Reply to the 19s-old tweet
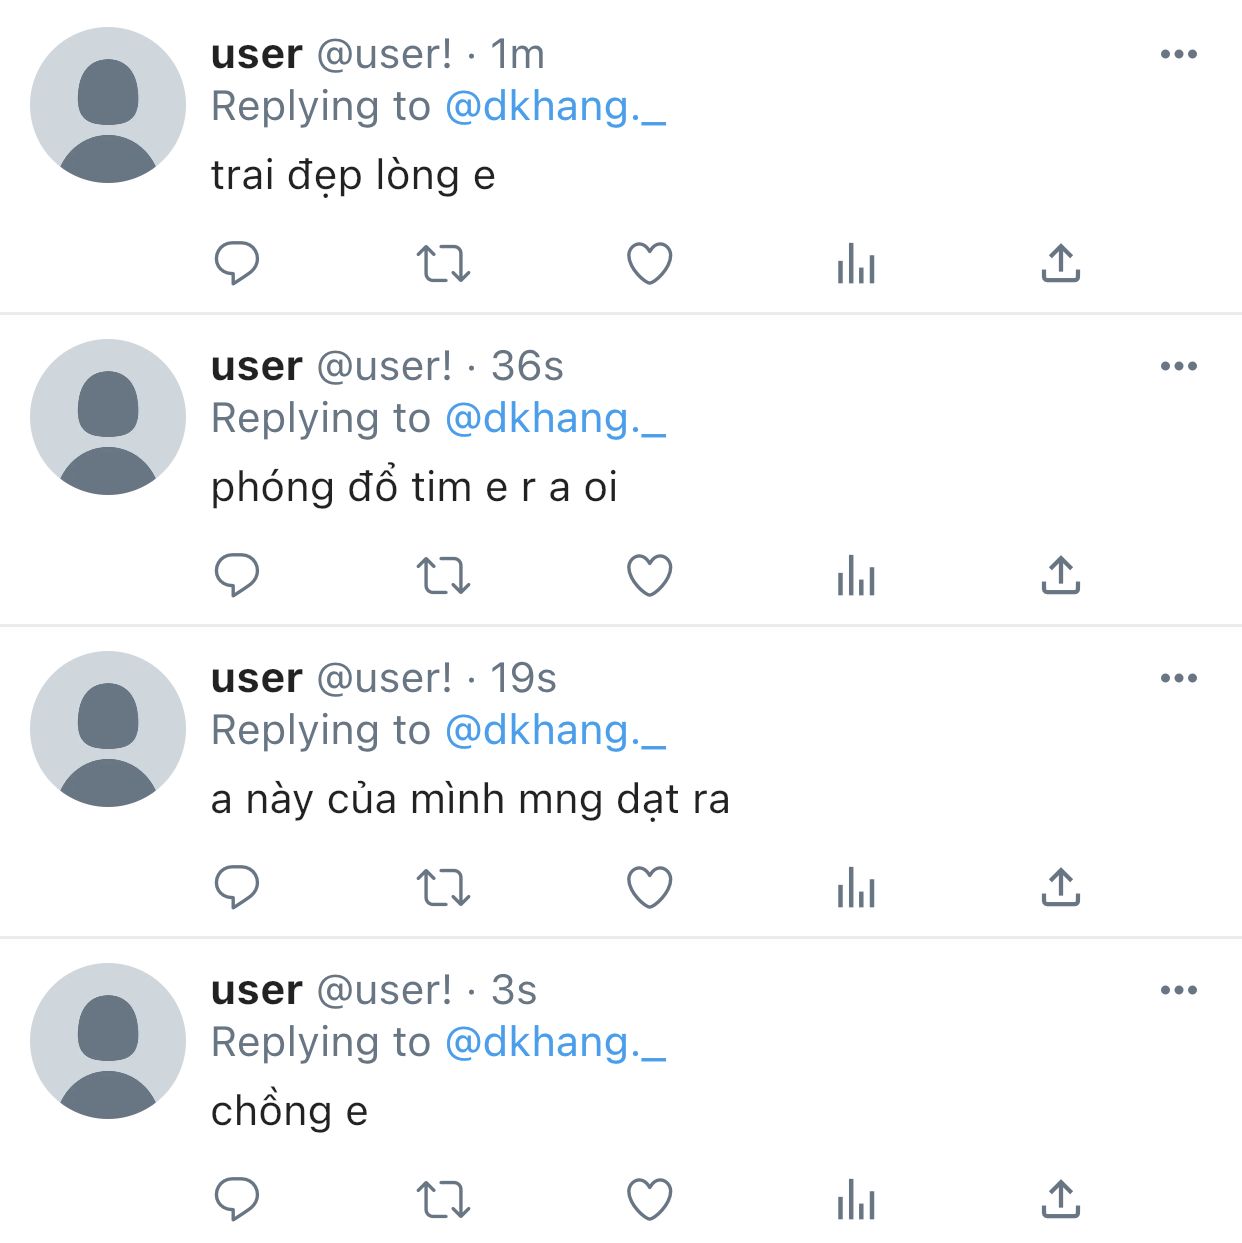Viewport: 1242px width, 1243px height. click(x=237, y=888)
